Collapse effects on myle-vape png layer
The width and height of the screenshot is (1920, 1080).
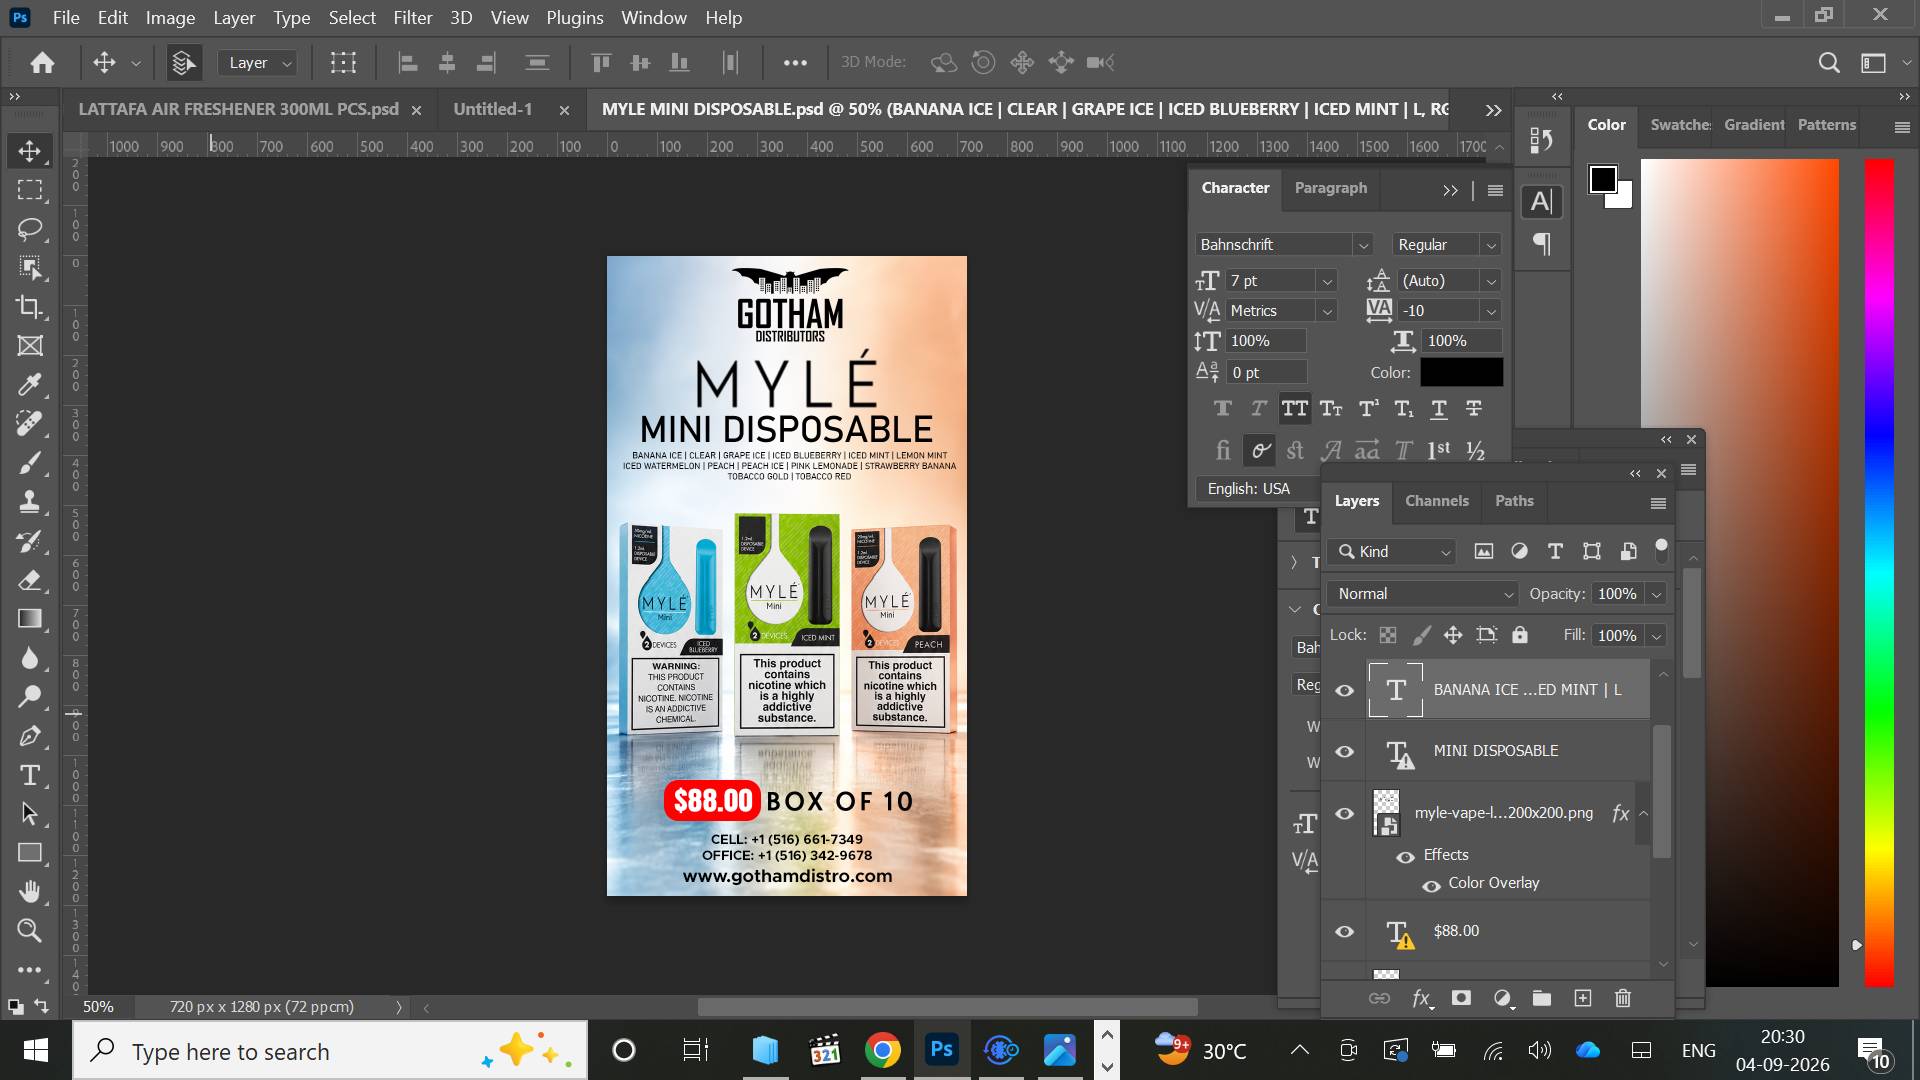[x=1643, y=813]
